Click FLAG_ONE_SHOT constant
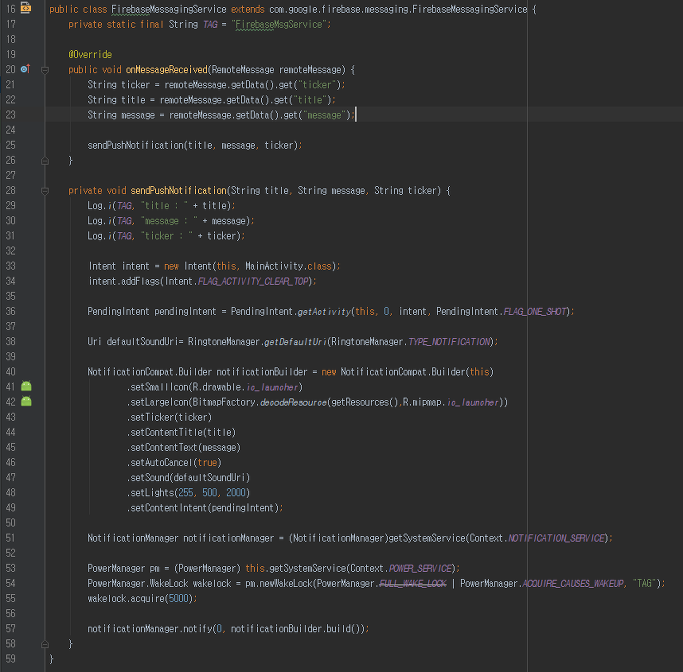This screenshot has width=683, height=672. click(535, 312)
